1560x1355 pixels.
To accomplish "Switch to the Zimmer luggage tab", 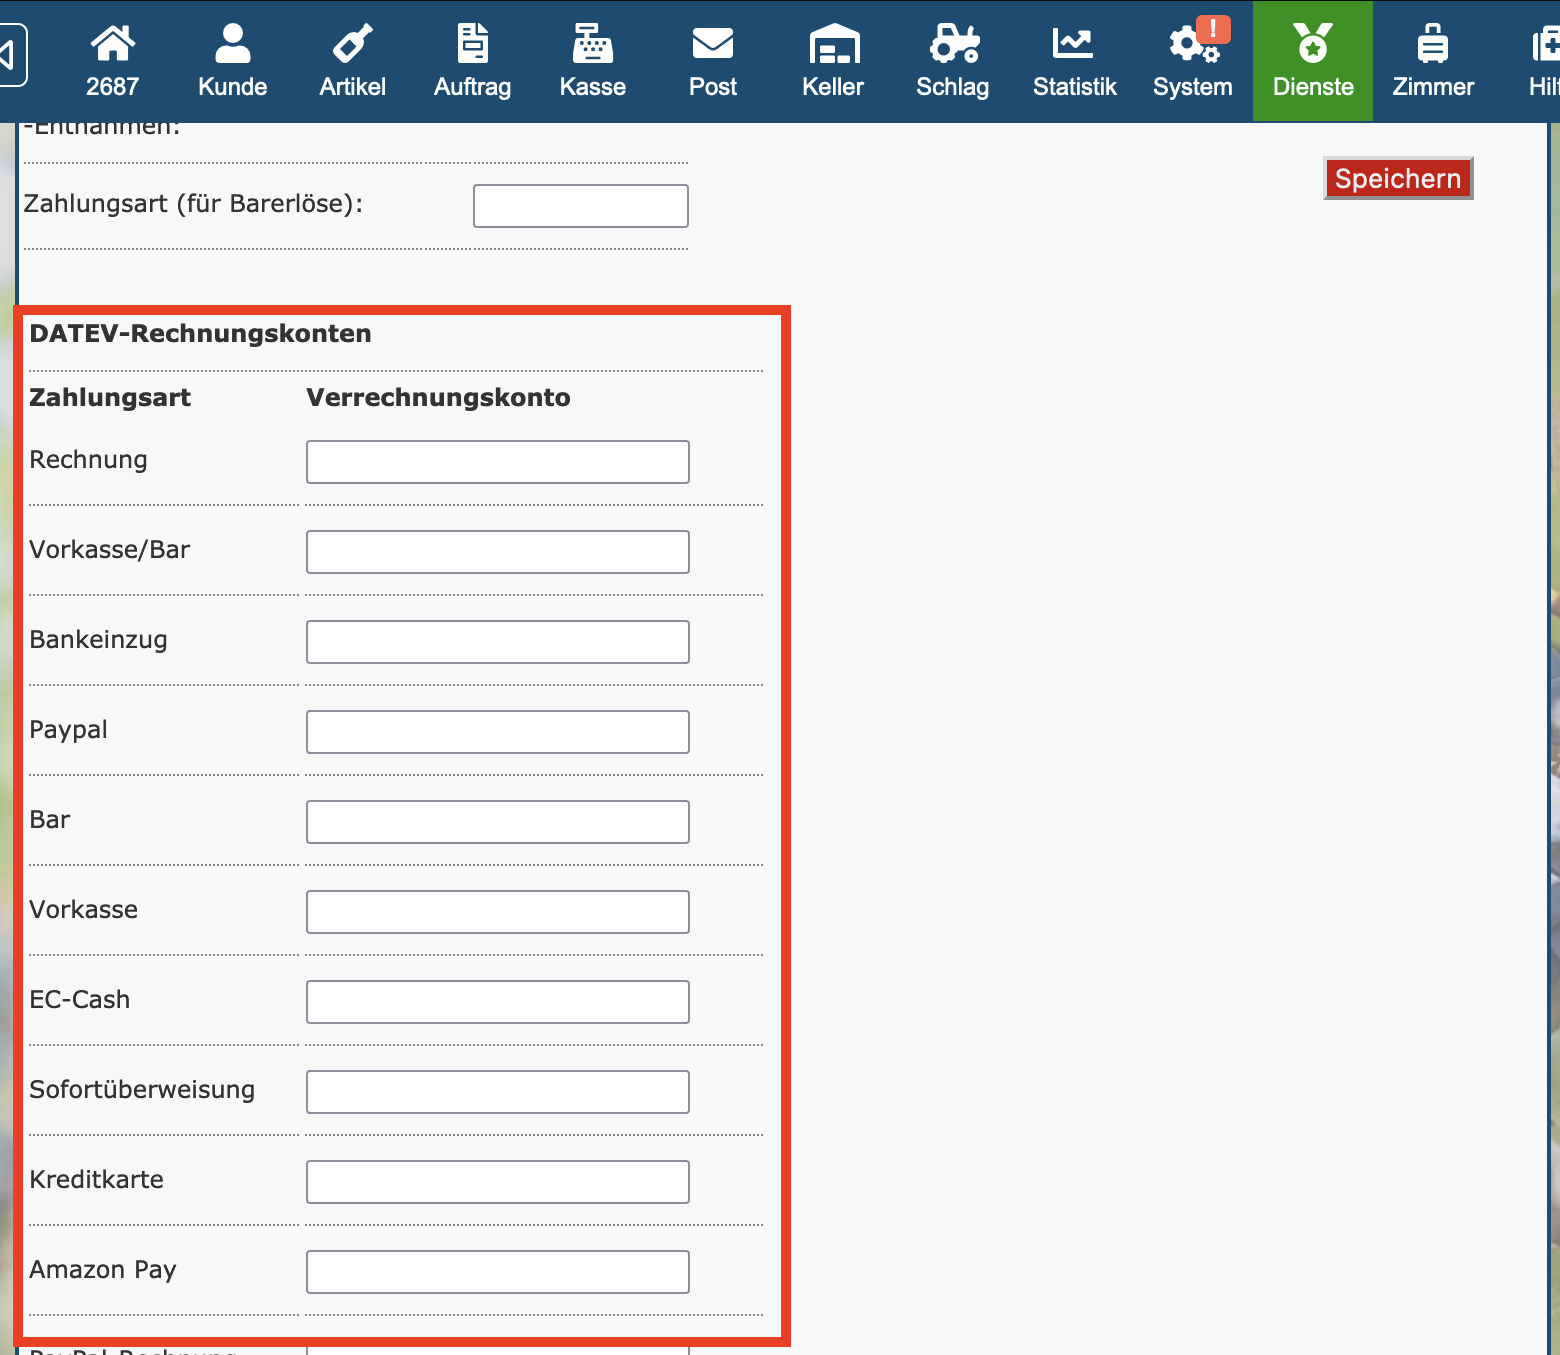I will point(1432,61).
